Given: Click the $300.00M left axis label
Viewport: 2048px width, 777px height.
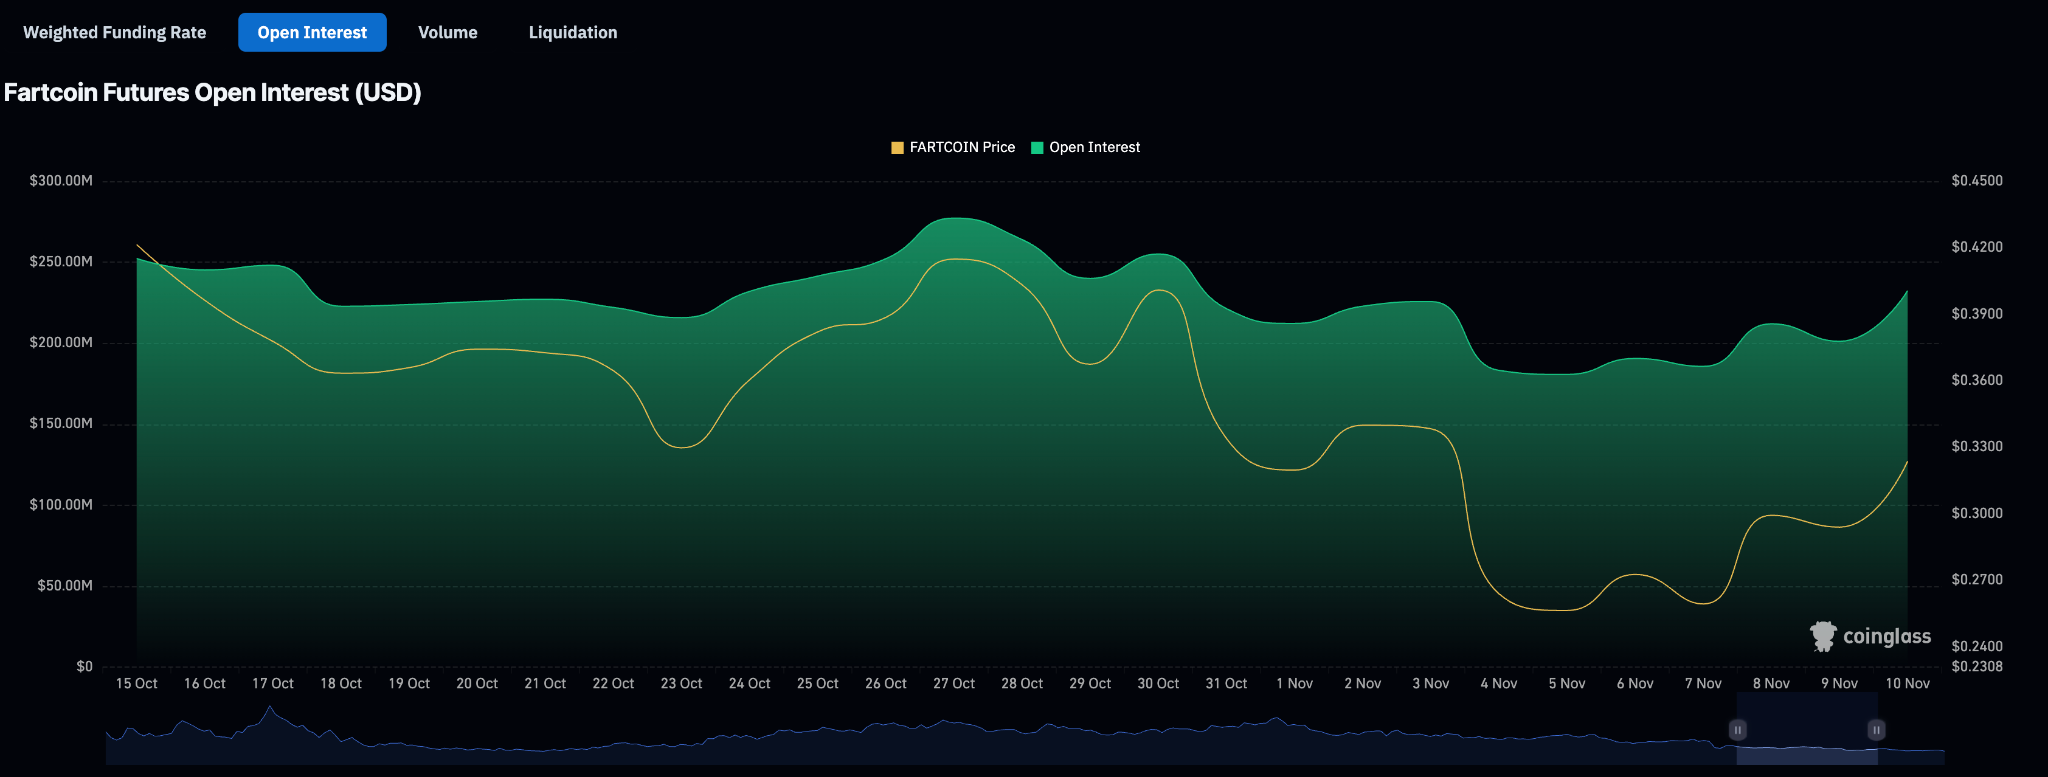Looking at the screenshot, I should pos(61,181).
